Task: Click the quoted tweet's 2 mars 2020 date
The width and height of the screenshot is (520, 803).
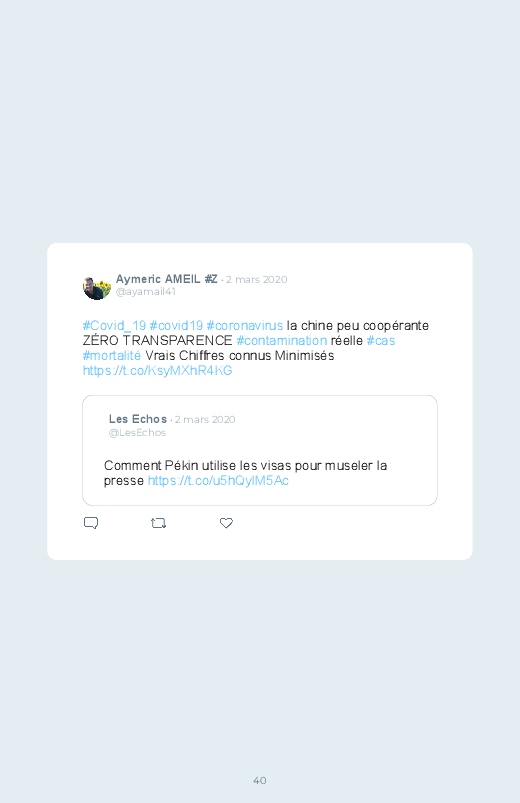Action: pos(205,419)
